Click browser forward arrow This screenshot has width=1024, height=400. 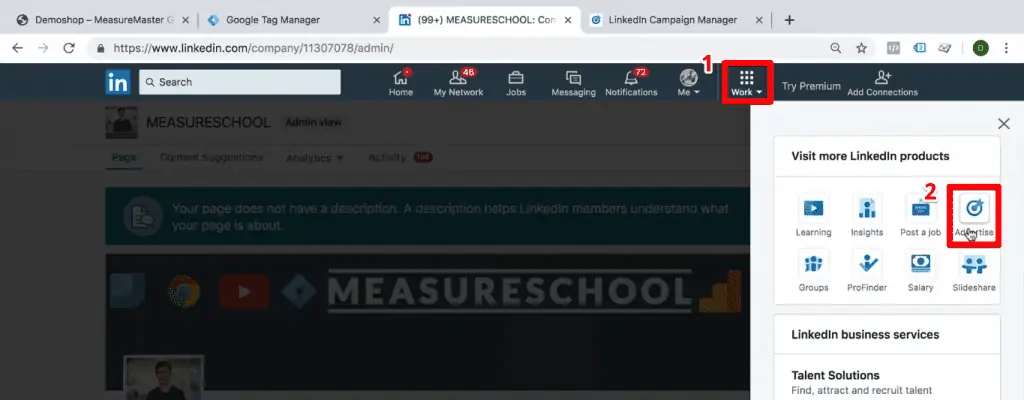(x=43, y=48)
